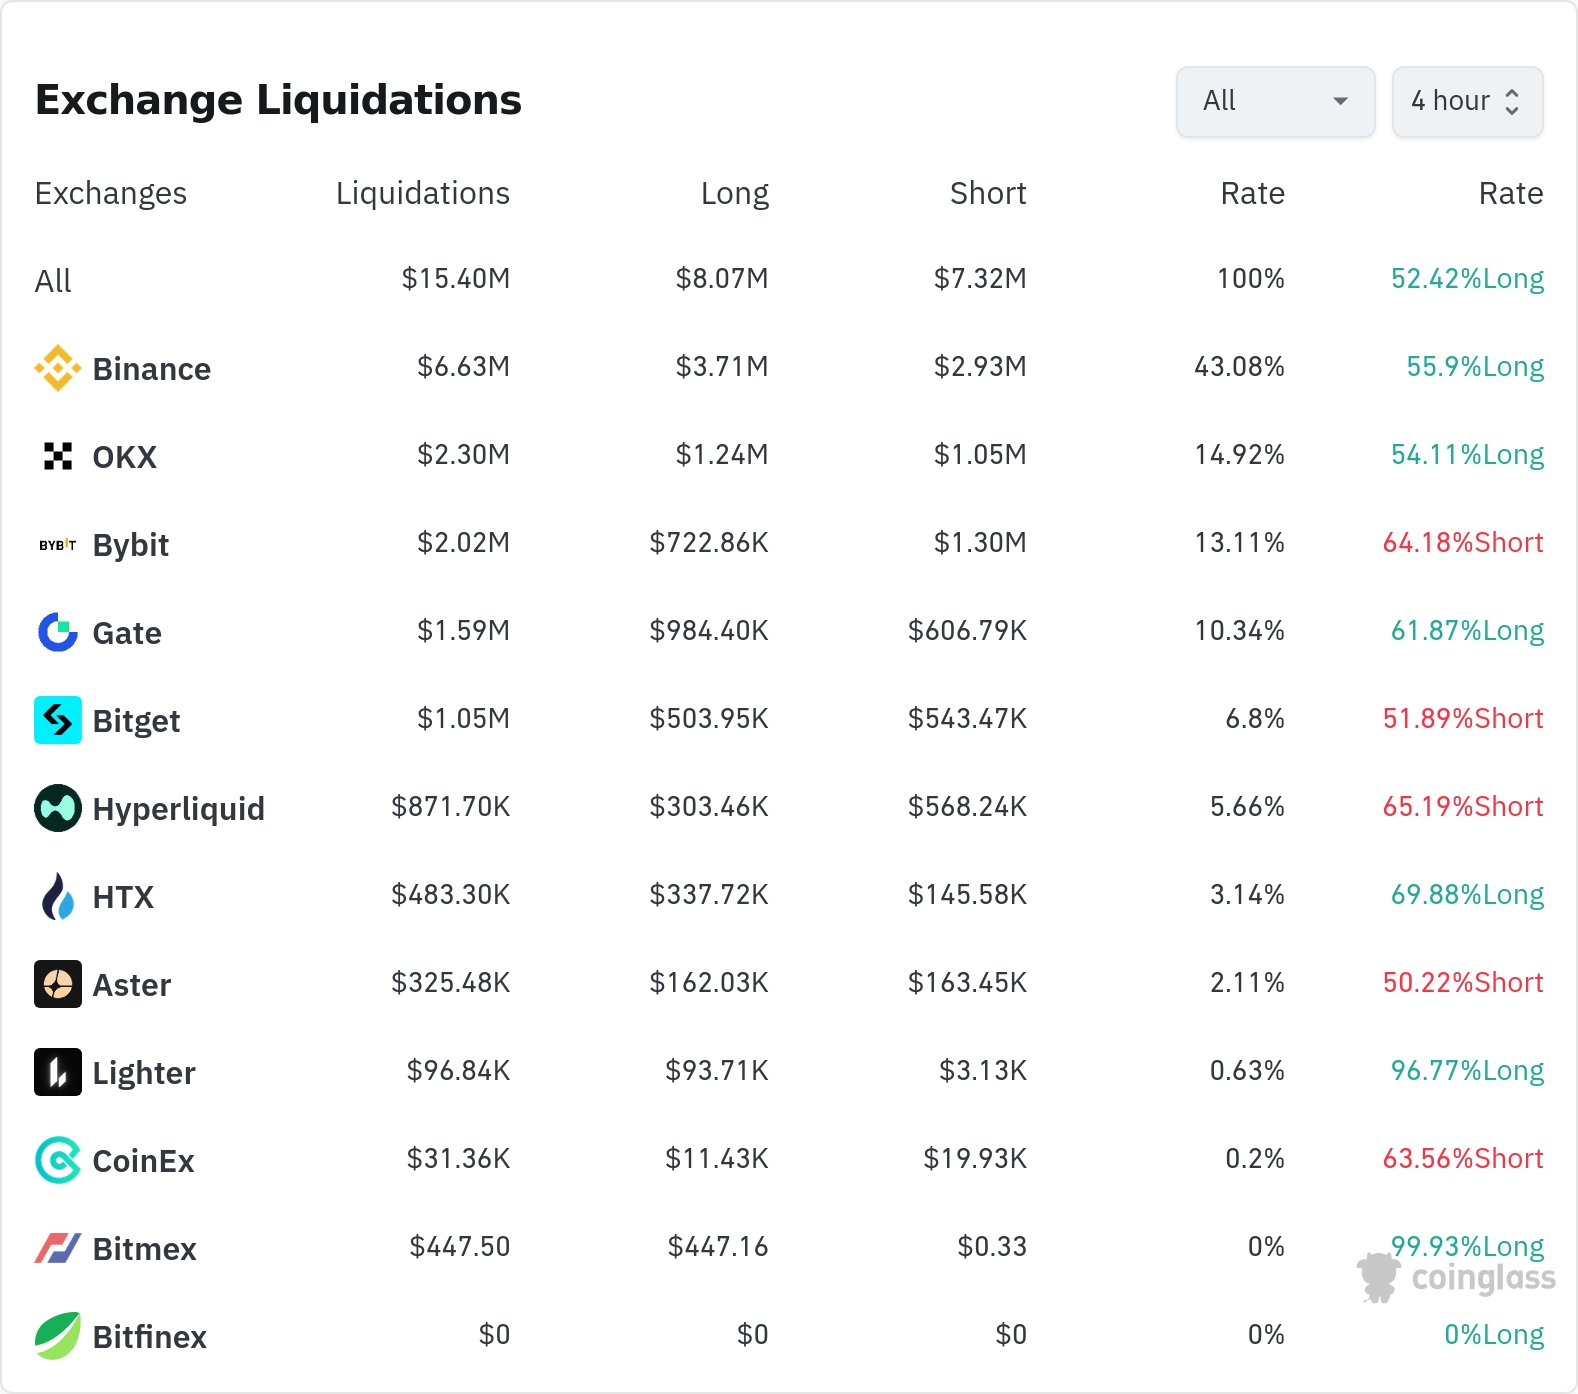The width and height of the screenshot is (1578, 1394).
Task: Click the Gate exchange logo icon
Action: 58,632
